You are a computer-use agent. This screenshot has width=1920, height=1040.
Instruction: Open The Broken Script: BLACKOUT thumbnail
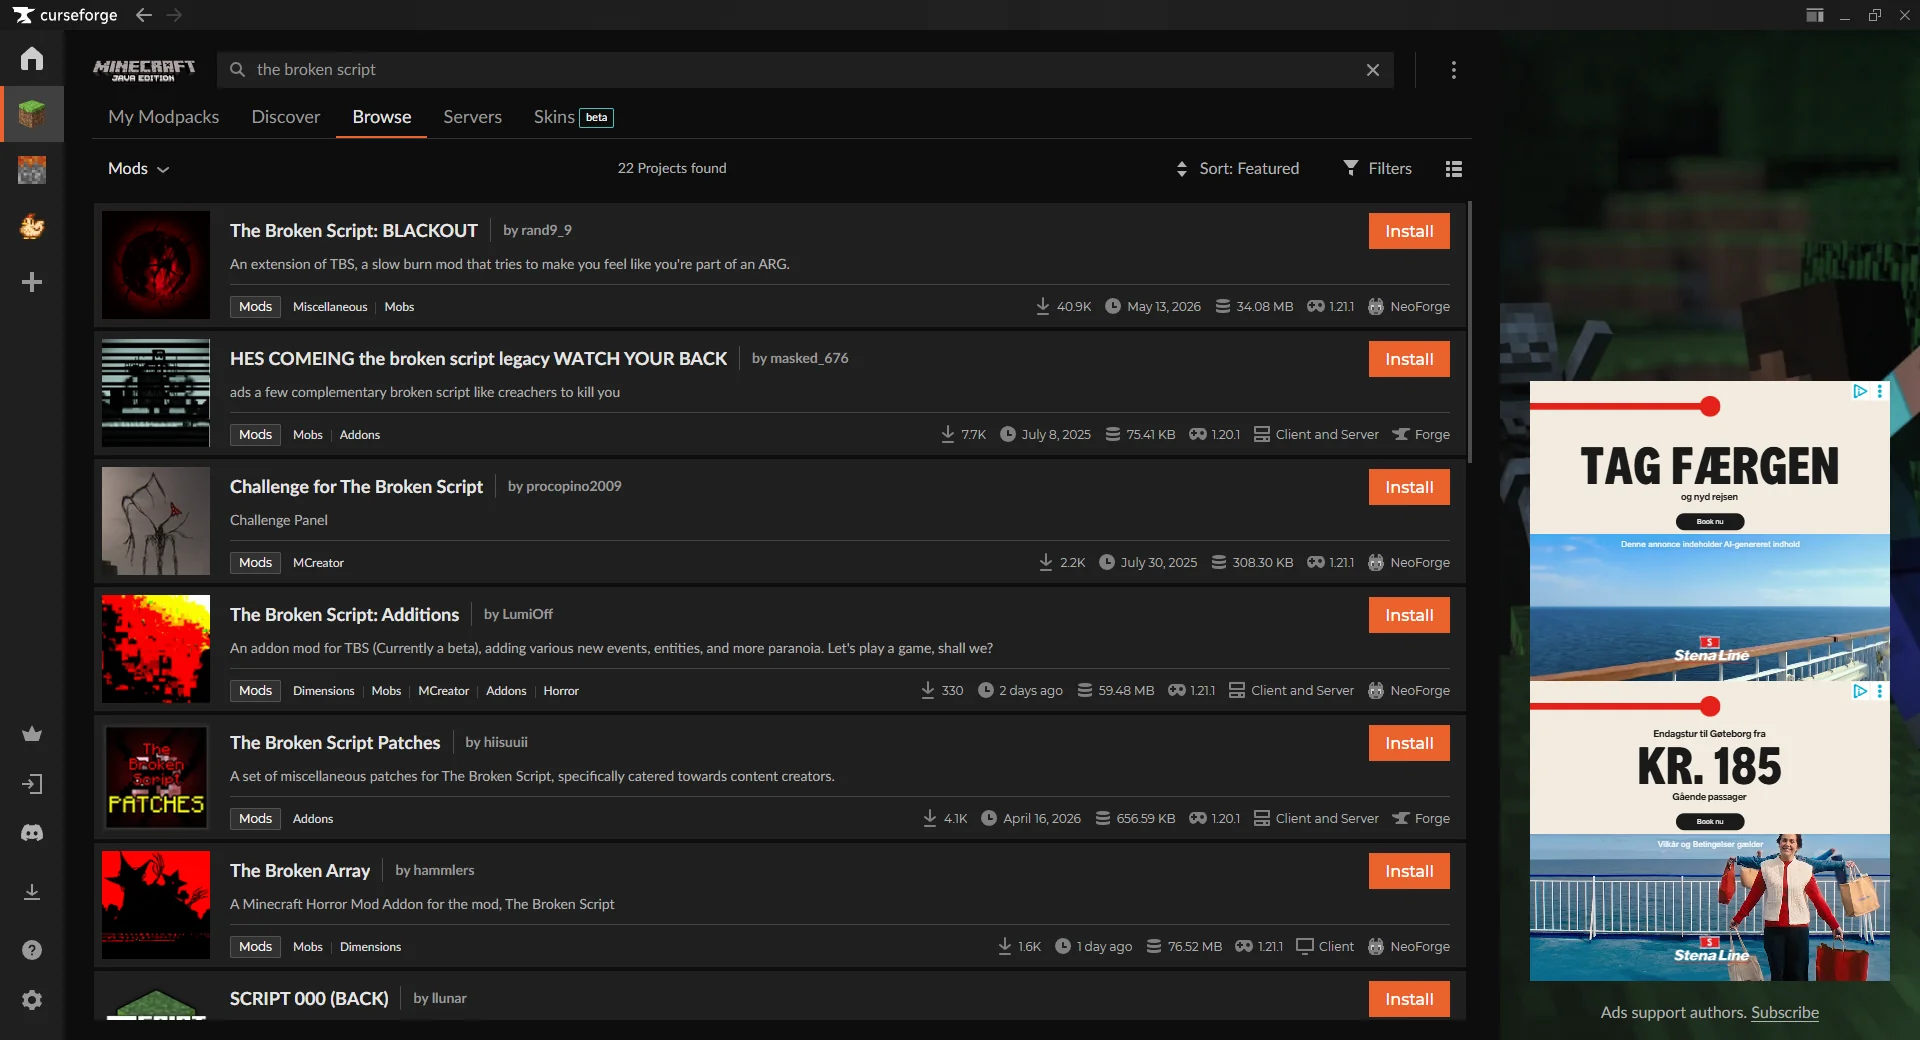[x=156, y=265]
